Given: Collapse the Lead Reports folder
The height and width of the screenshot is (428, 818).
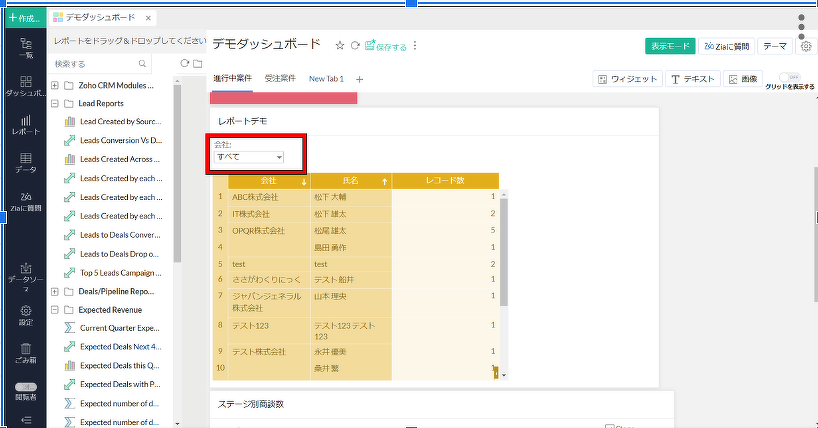Looking at the screenshot, I should [55, 102].
